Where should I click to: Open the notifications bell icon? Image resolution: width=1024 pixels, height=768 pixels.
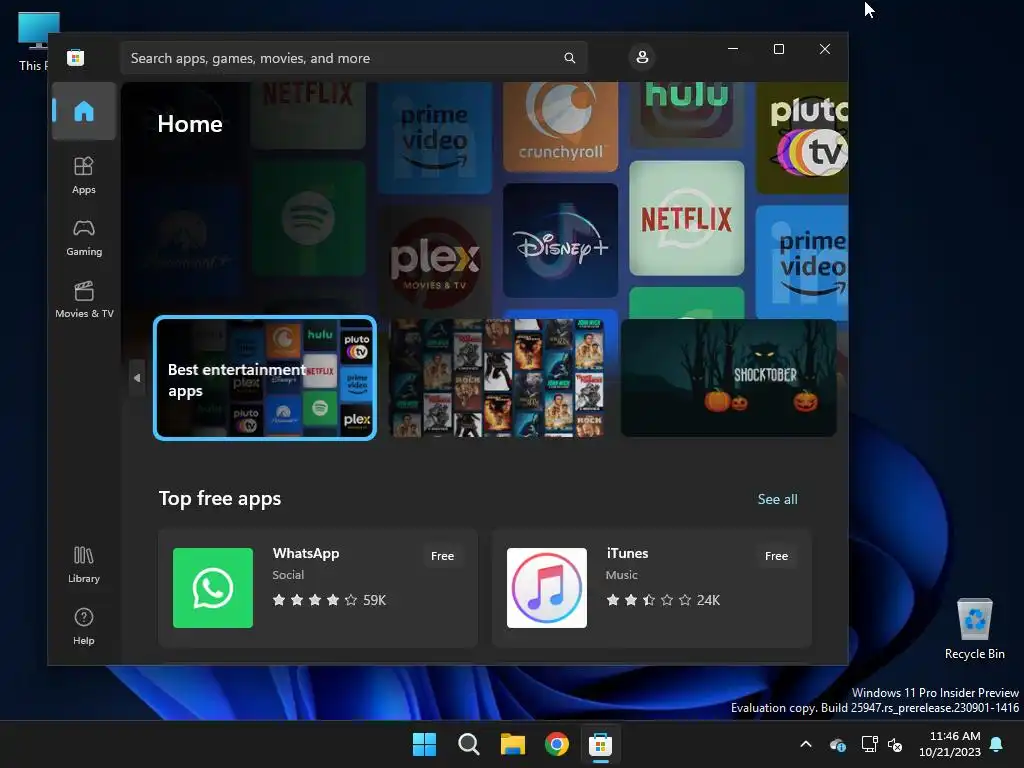tap(997, 744)
